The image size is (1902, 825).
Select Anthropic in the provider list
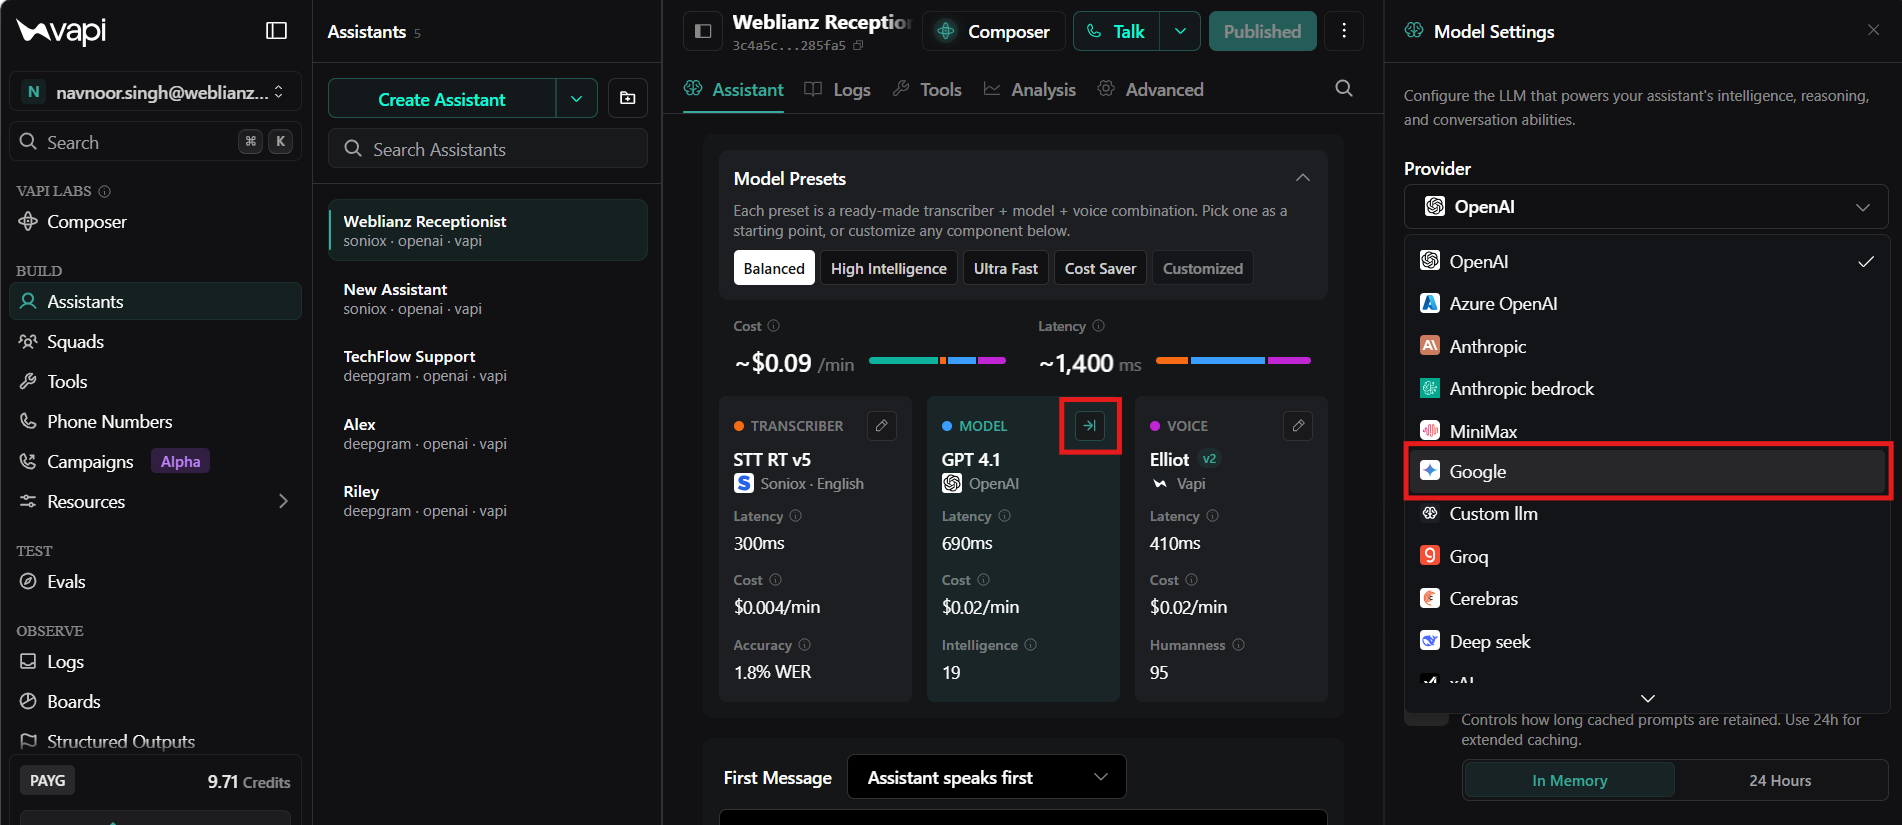click(1648, 346)
